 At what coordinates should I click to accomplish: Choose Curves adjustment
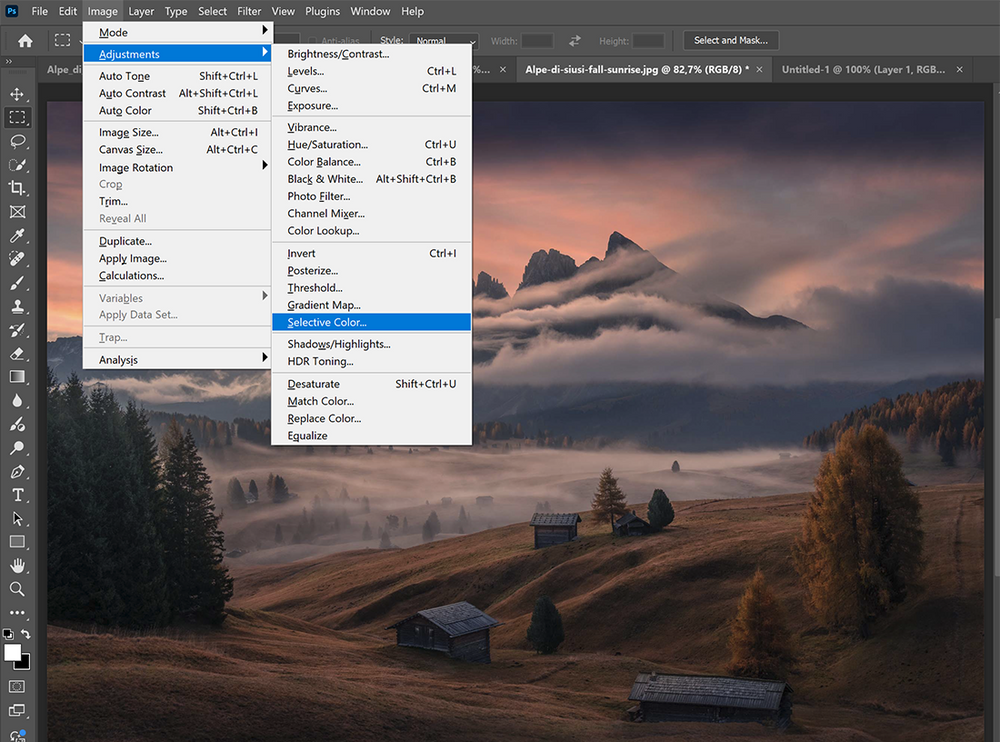pyautogui.click(x=371, y=89)
